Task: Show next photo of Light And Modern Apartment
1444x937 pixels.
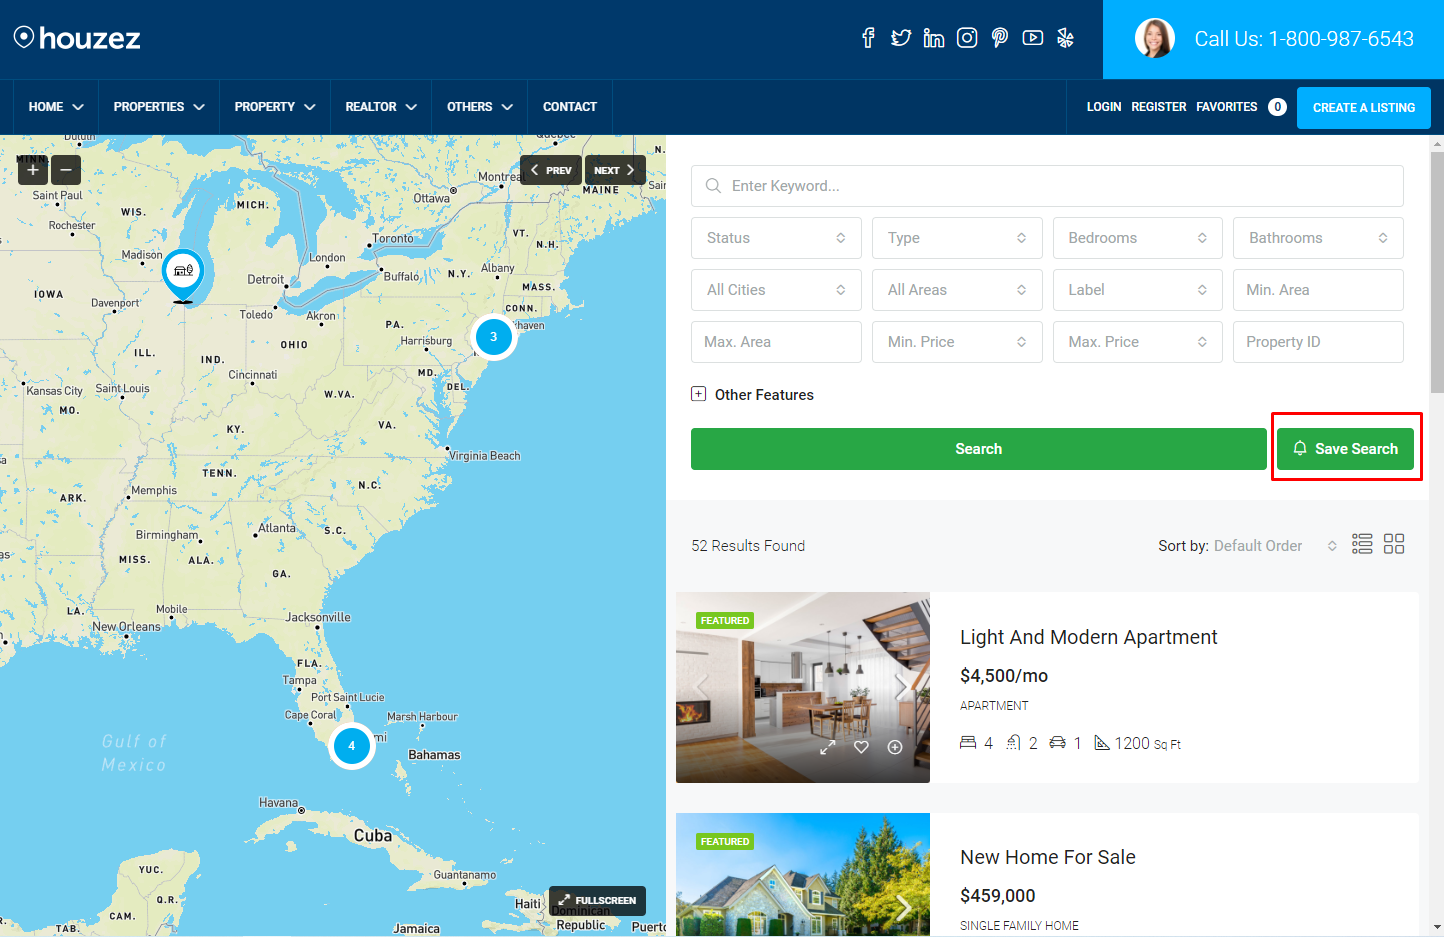Action: point(903,687)
